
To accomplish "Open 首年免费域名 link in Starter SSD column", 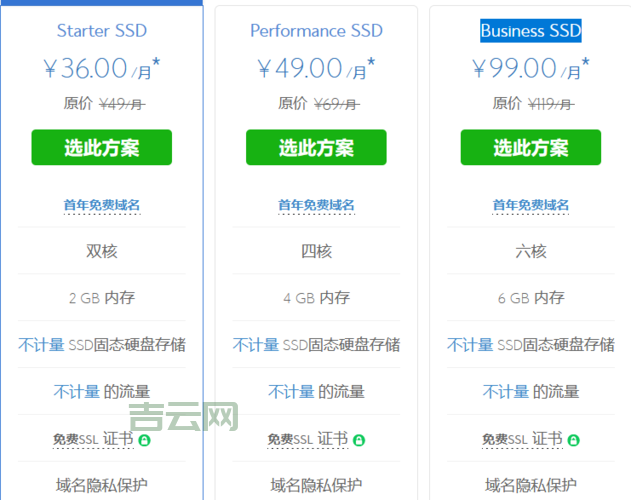I will 101,205.
